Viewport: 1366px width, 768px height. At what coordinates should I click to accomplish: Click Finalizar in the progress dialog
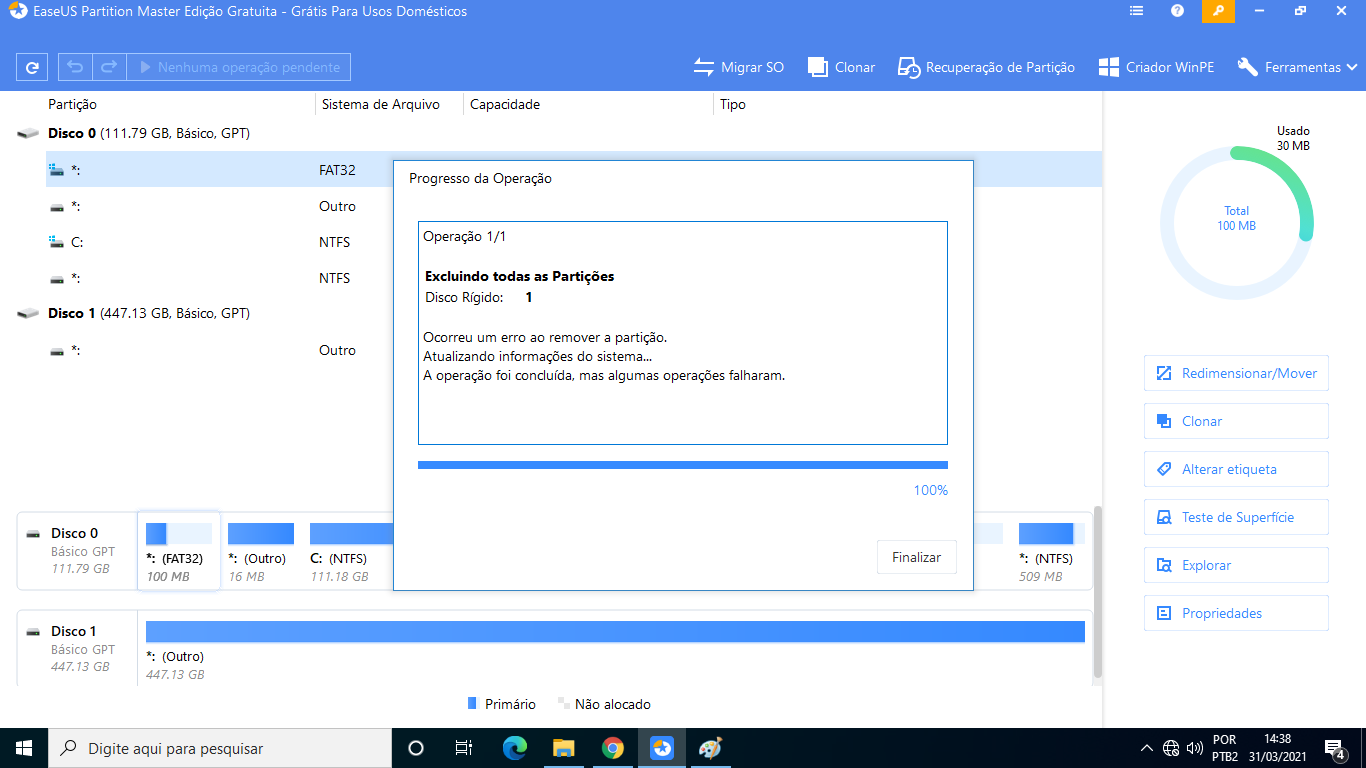pos(917,557)
